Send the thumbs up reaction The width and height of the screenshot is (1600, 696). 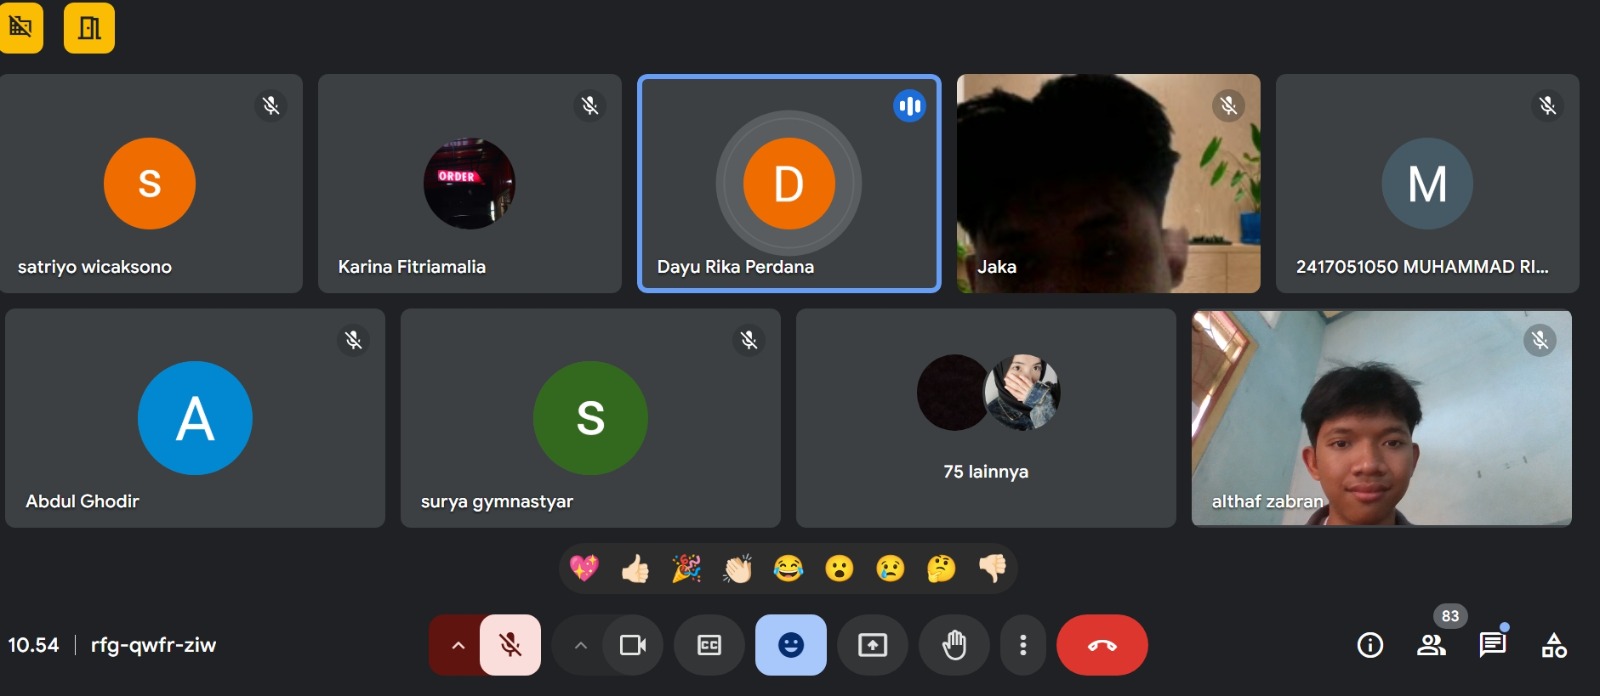[x=635, y=569]
